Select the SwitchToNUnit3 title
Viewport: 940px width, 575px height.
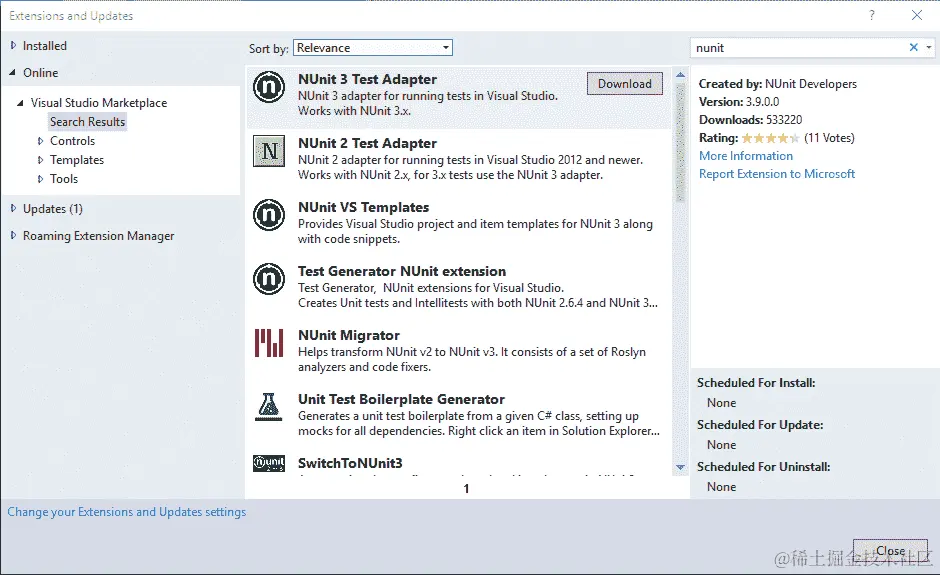coord(350,463)
